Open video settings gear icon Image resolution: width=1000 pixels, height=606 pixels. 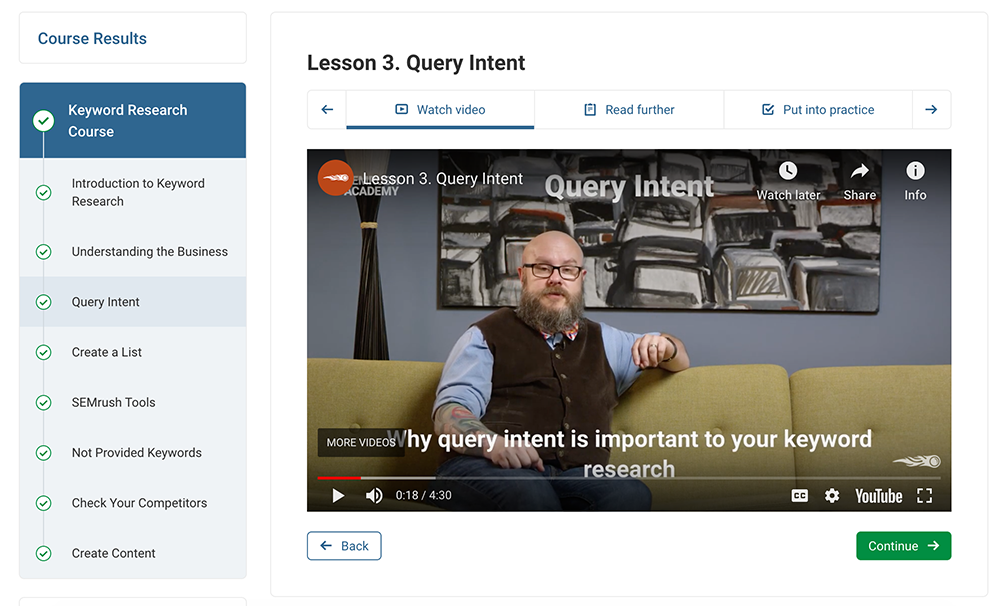[832, 496]
